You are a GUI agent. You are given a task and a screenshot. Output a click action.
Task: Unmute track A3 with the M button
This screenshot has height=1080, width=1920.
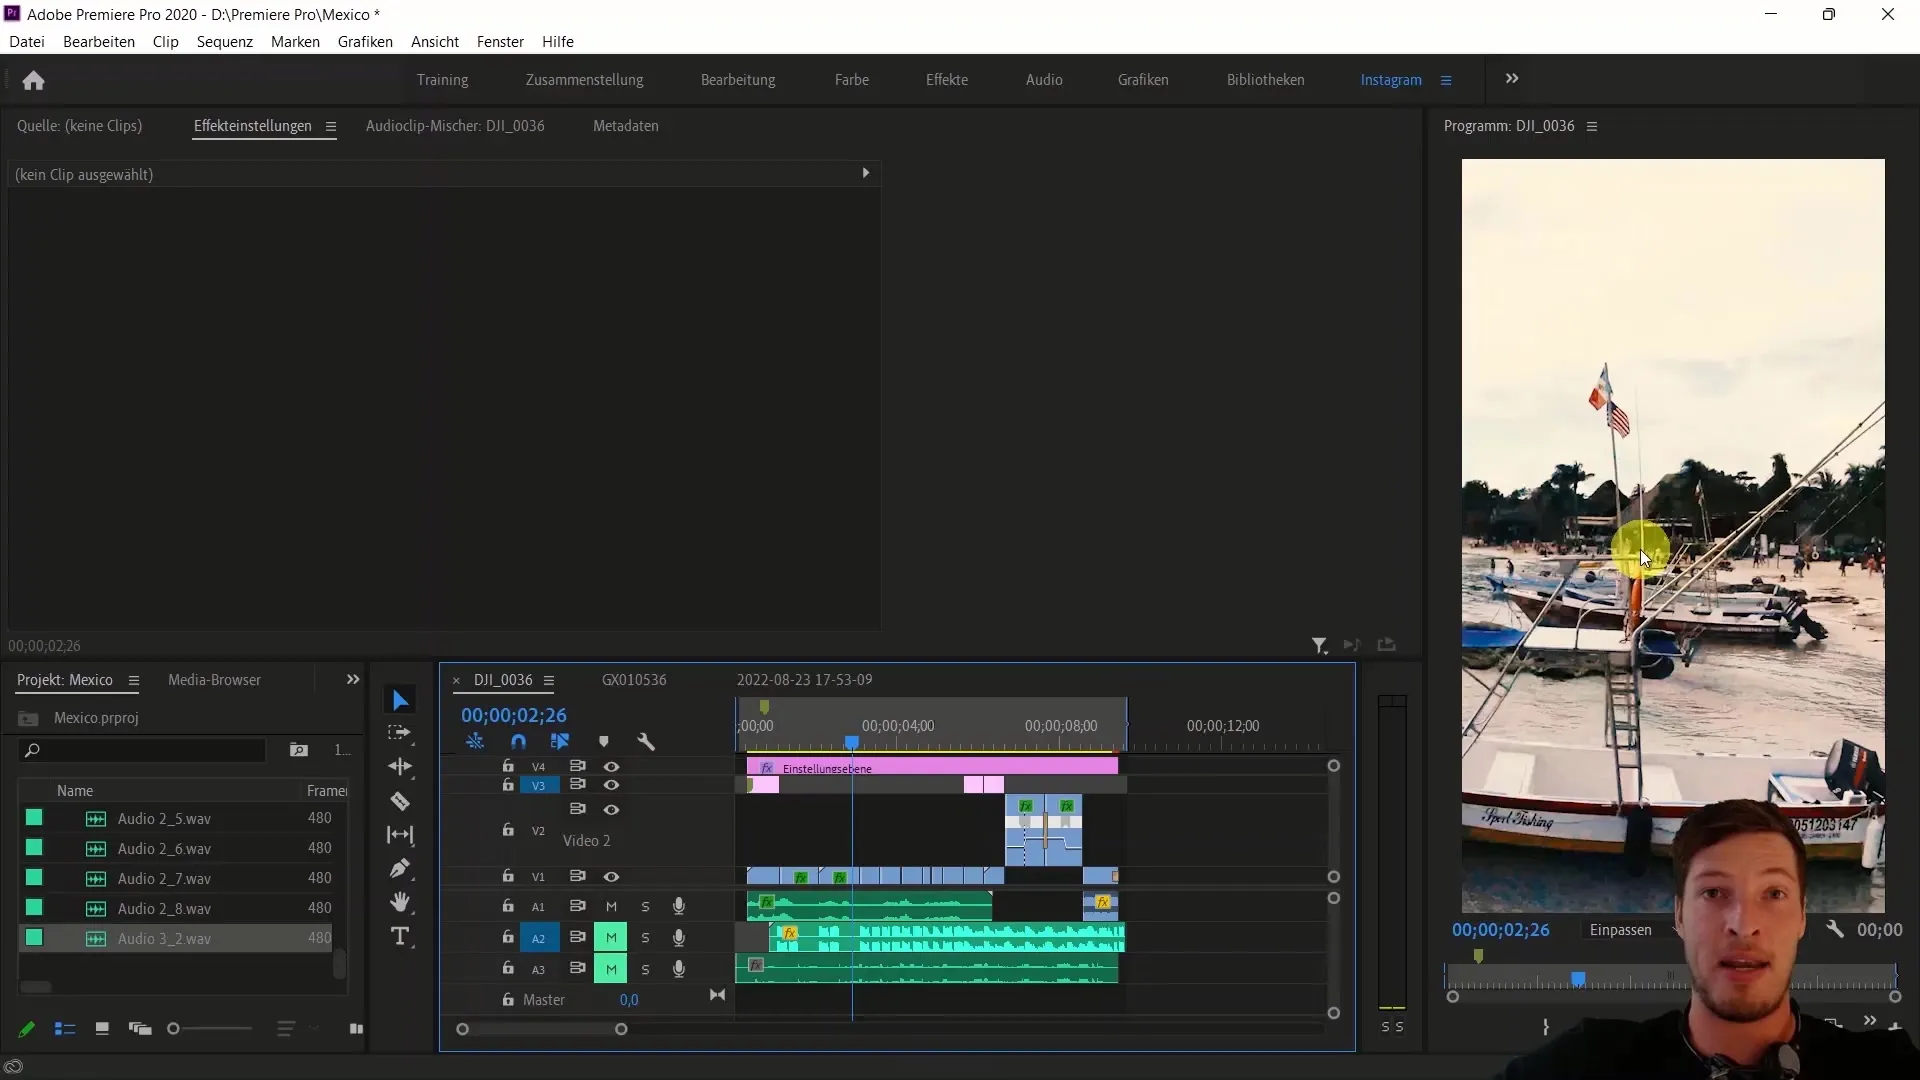[611, 969]
